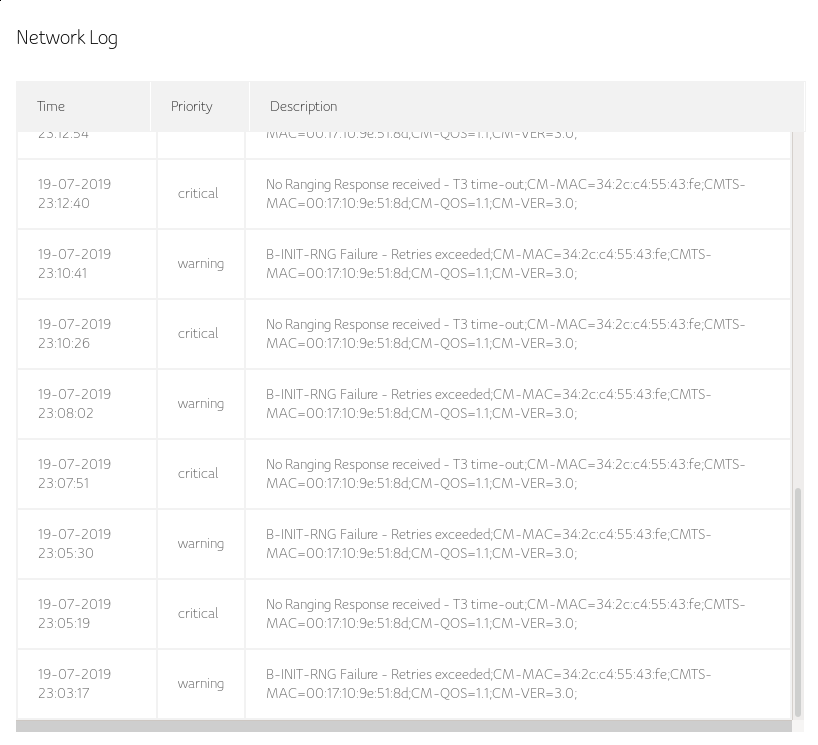Select the 23:08:02 timestamp cell
The image size is (818, 745).
click(x=75, y=404)
